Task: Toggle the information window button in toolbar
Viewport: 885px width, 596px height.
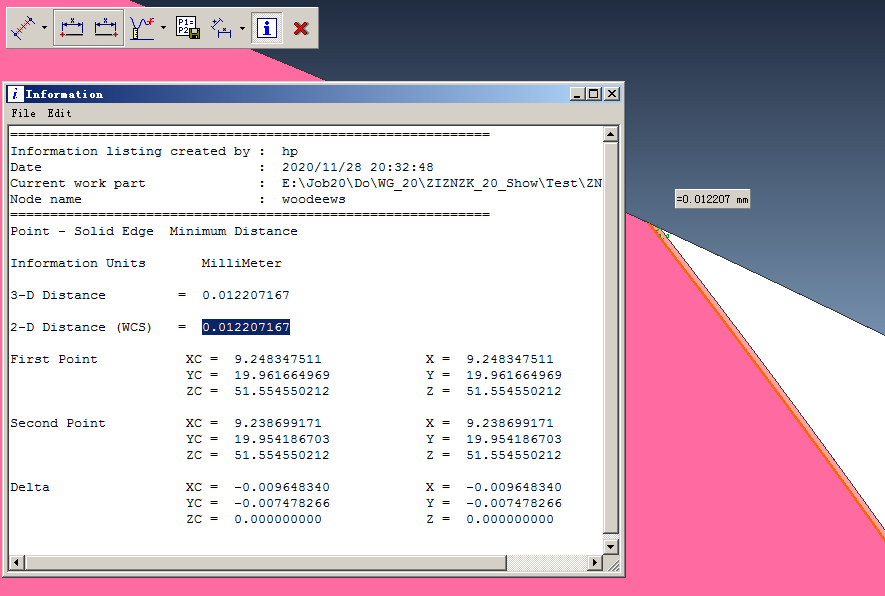Action: [x=266, y=29]
